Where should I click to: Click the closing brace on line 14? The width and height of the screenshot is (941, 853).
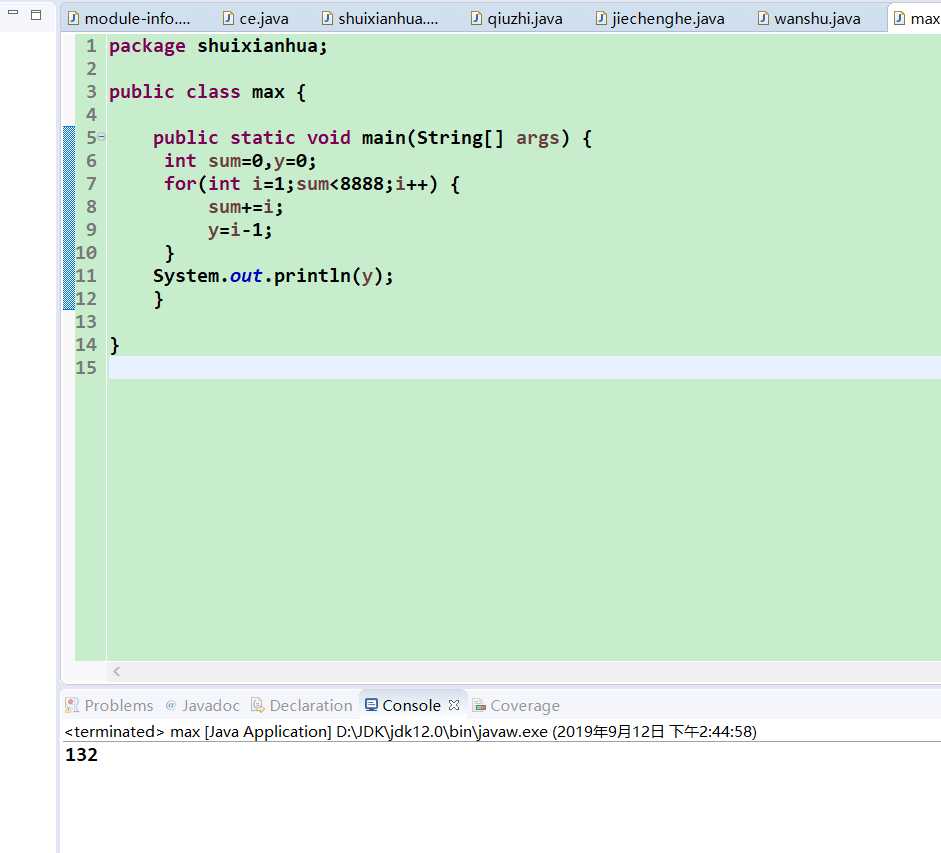point(115,345)
